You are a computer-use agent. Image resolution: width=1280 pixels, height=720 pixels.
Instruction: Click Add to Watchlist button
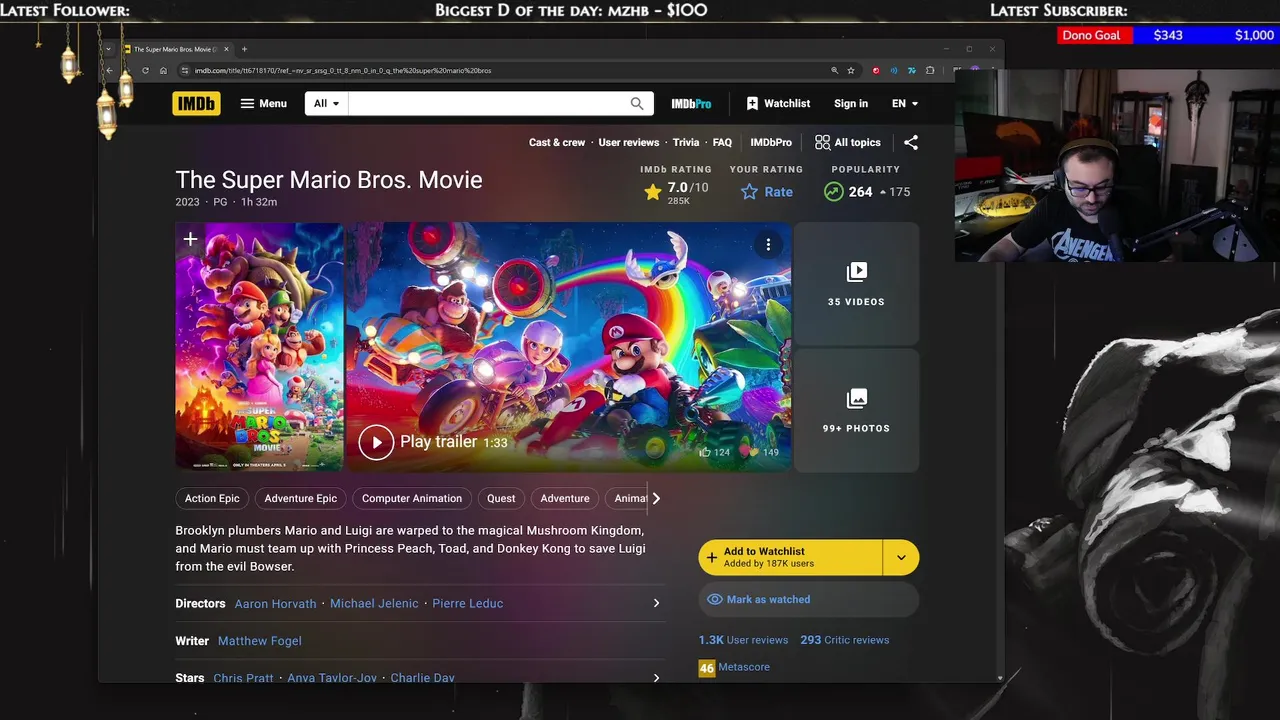point(790,557)
